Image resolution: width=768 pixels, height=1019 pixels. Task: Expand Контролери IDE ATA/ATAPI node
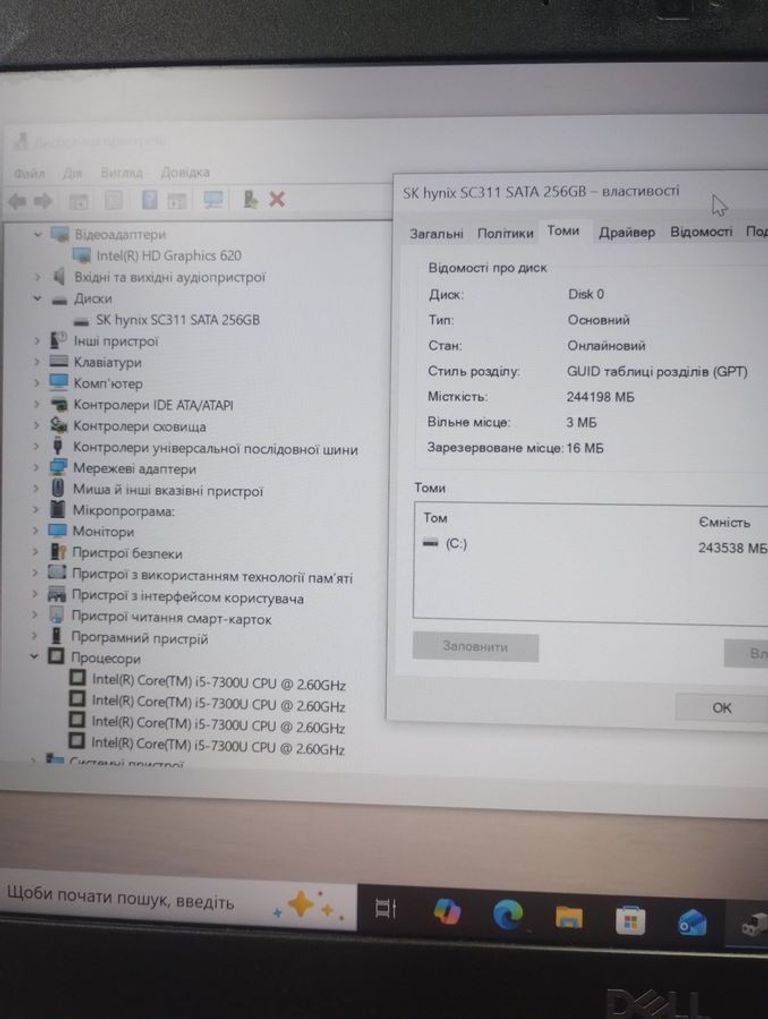[37, 405]
